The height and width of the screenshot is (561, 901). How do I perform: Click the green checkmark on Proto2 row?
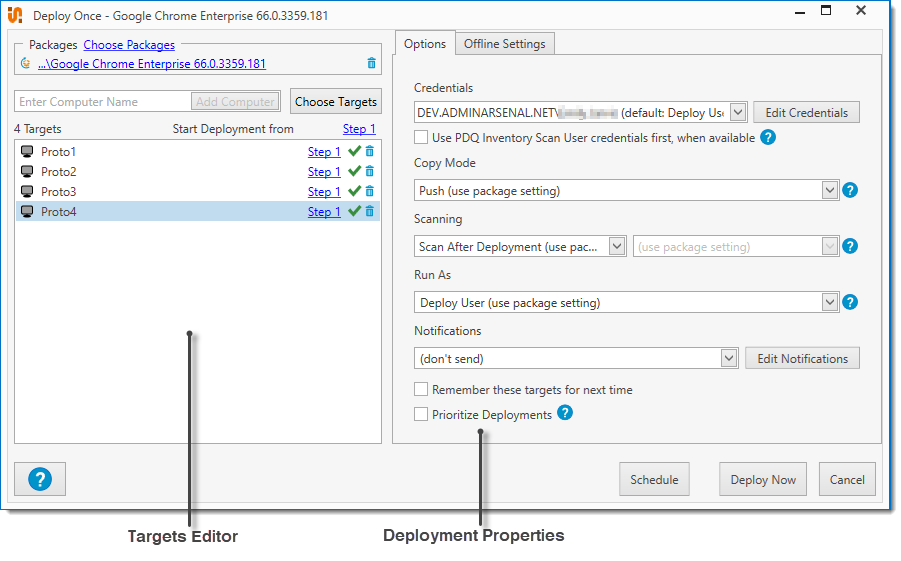click(354, 172)
